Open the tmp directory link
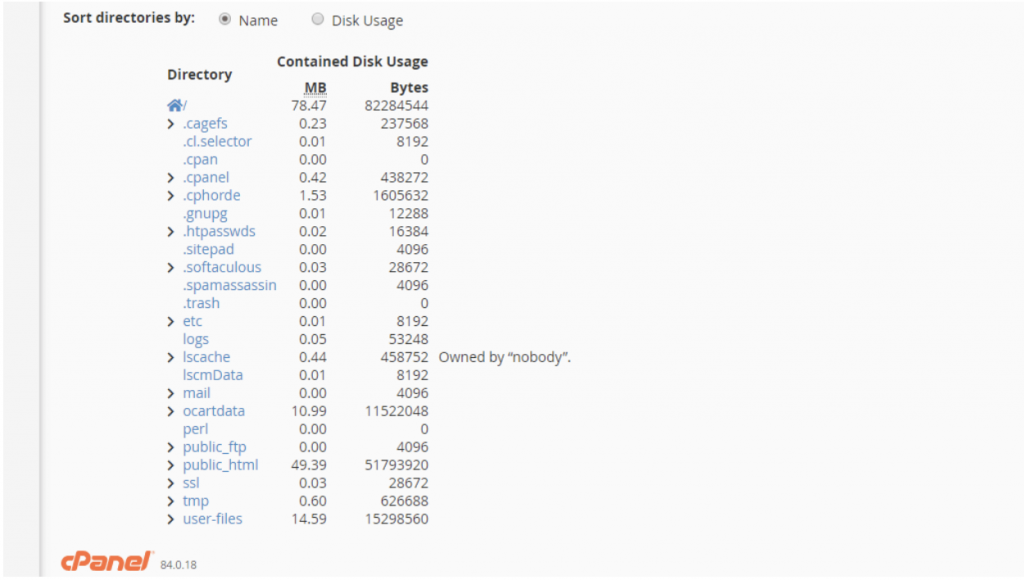1024x580 pixels. click(x=196, y=501)
